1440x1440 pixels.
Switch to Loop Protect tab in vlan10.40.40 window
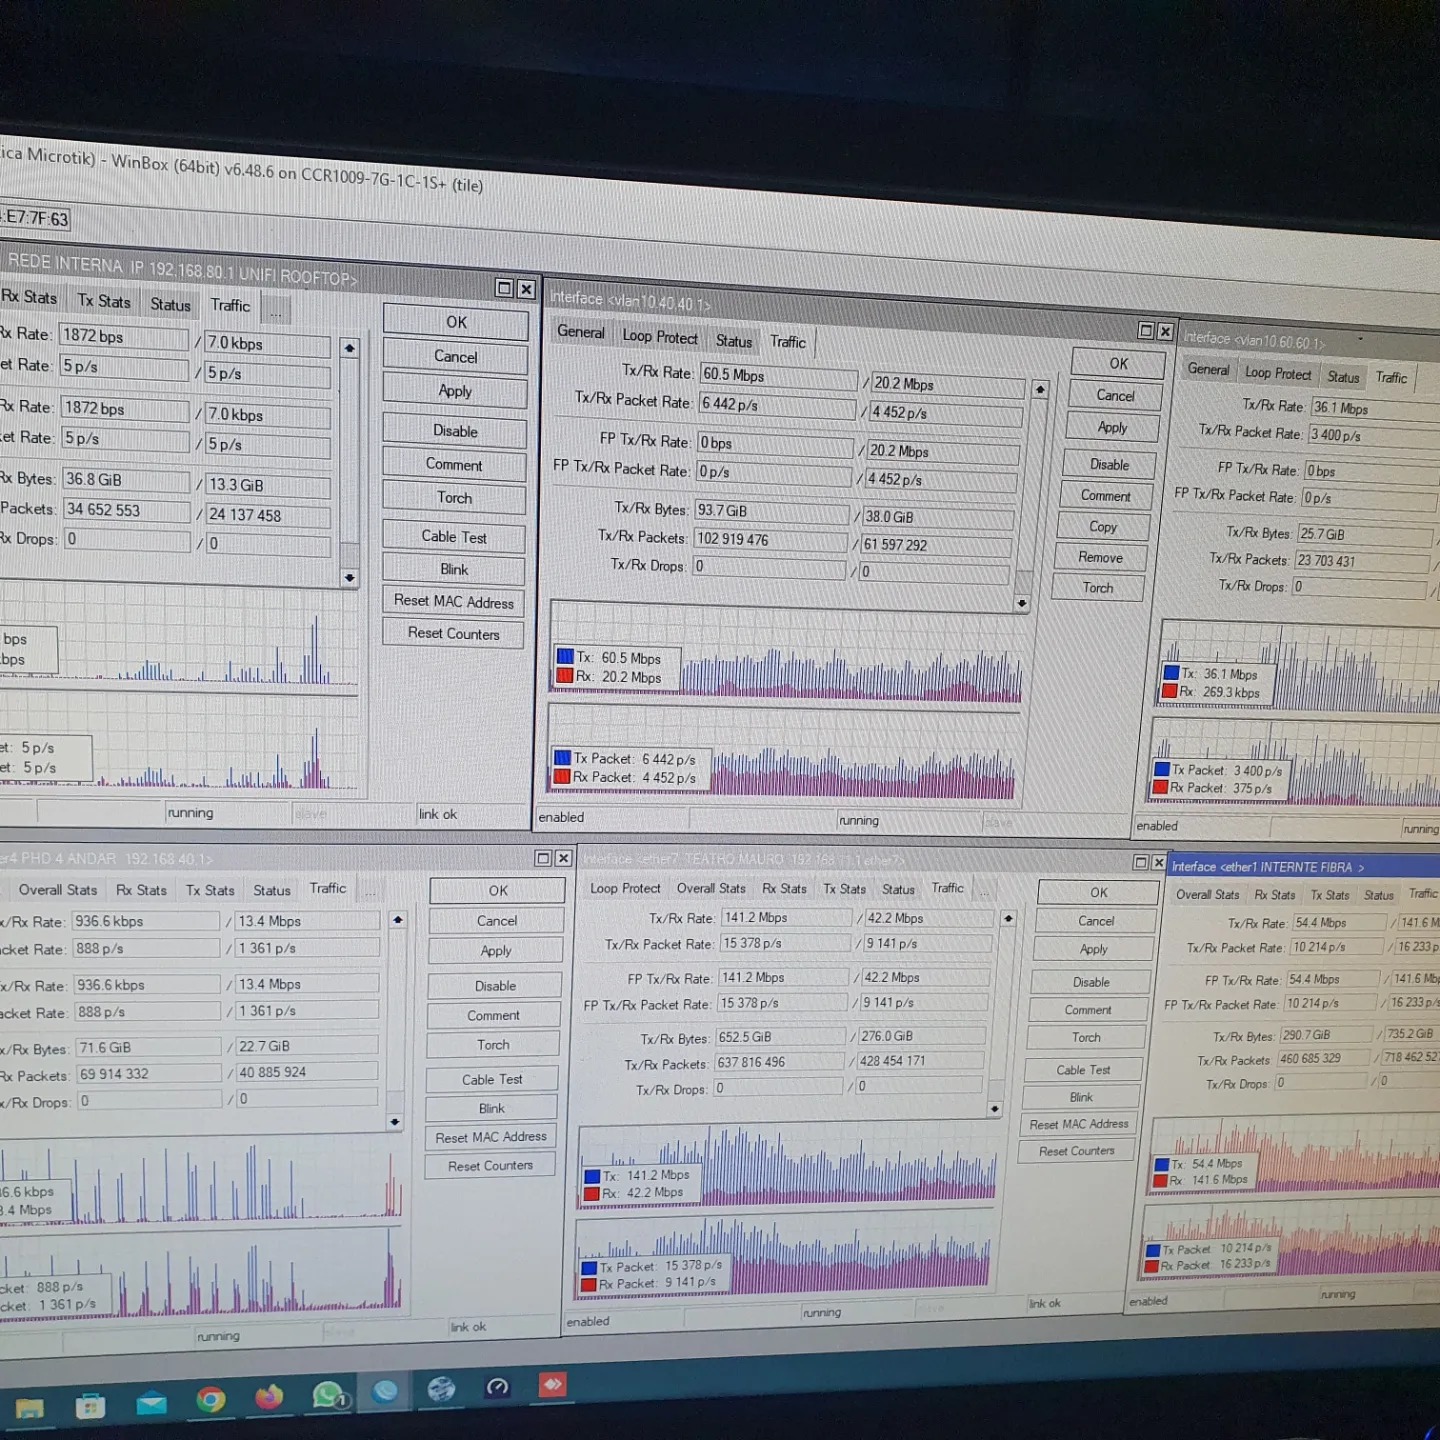pos(659,337)
